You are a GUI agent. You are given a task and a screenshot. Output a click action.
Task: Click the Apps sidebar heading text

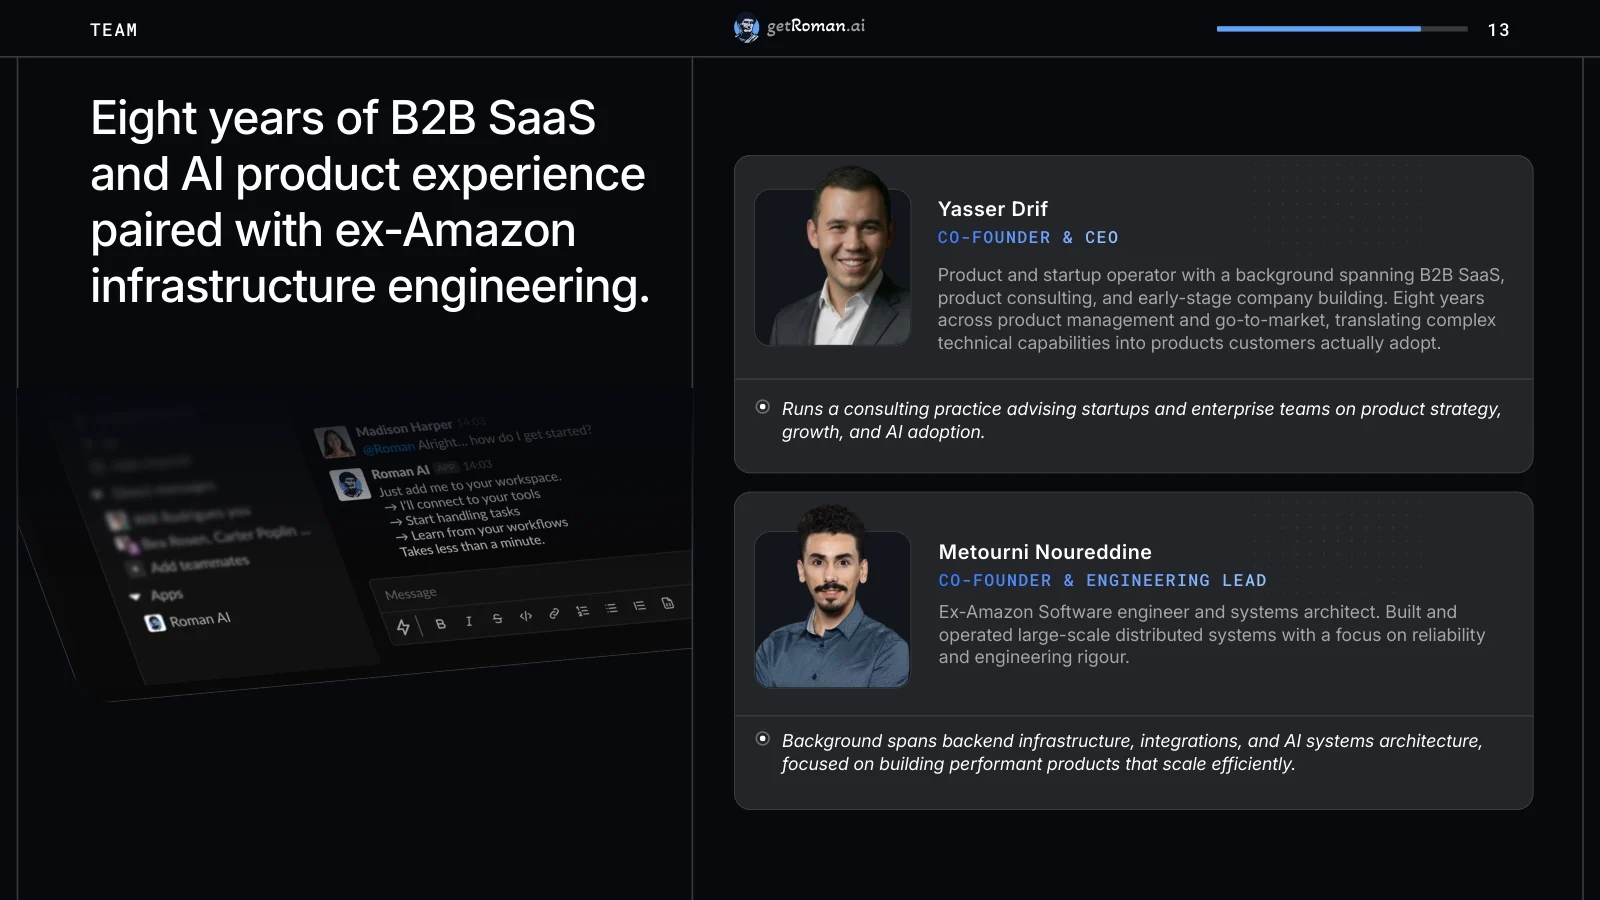[x=167, y=595]
